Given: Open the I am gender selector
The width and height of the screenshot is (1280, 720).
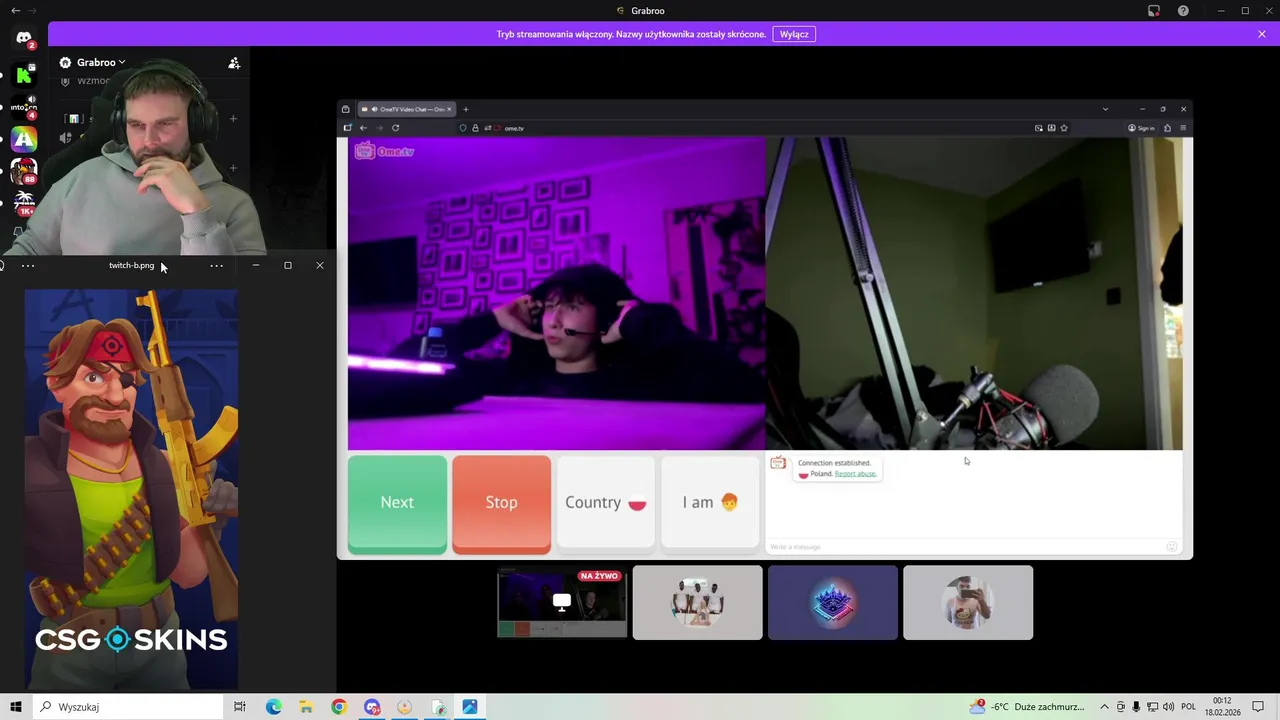Looking at the screenshot, I should [x=710, y=503].
